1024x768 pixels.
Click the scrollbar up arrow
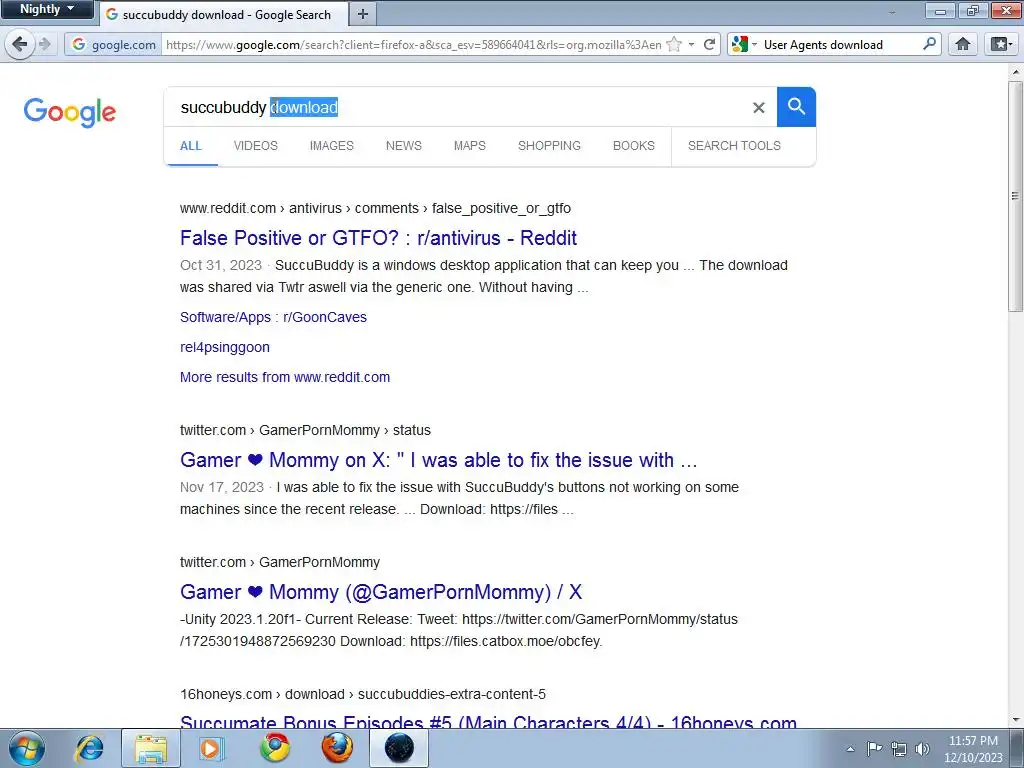coord(1016,71)
